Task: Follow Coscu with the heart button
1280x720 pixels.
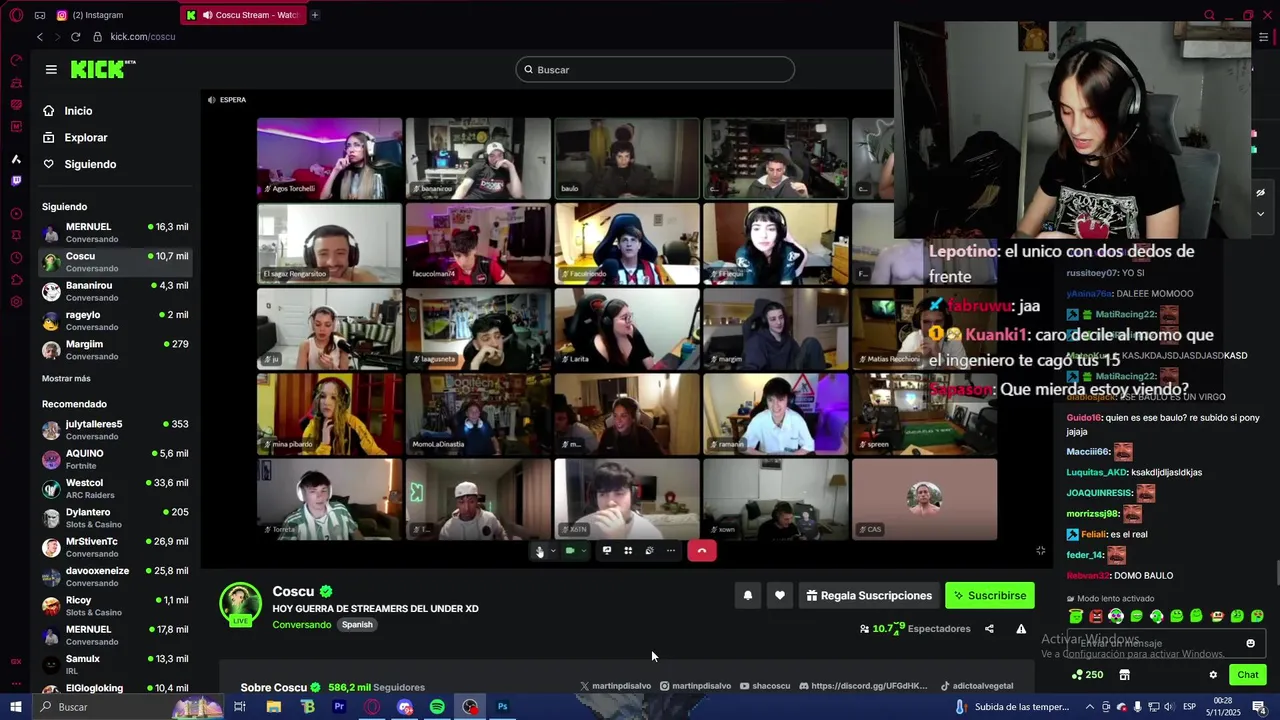Action: [x=780, y=596]
